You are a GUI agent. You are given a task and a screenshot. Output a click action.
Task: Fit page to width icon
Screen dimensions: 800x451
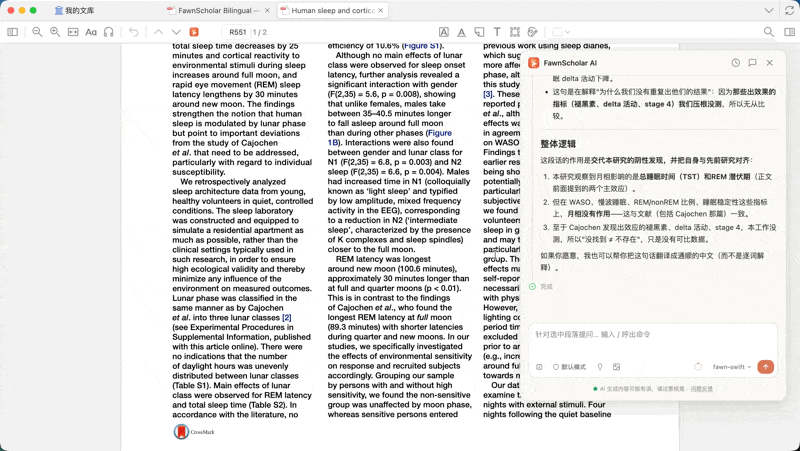(x=73, y=32)
